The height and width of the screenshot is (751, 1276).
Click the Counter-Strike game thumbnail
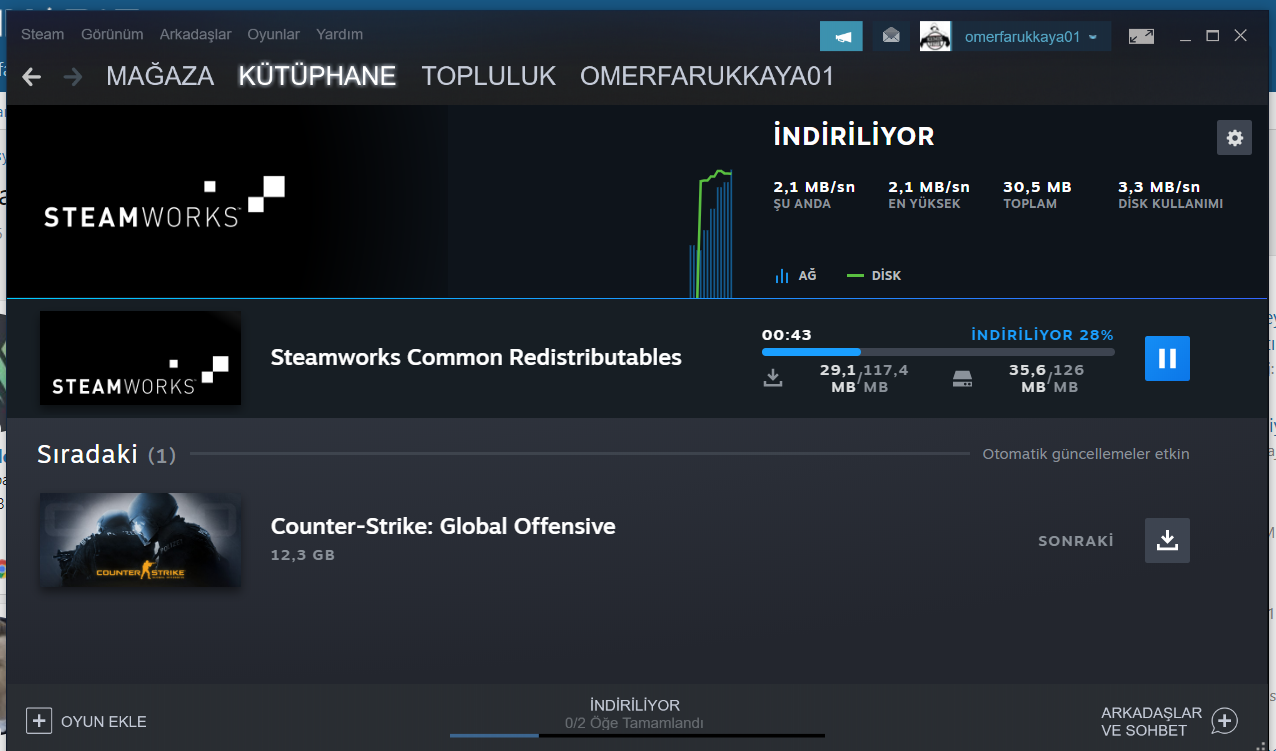pos(140,540)
